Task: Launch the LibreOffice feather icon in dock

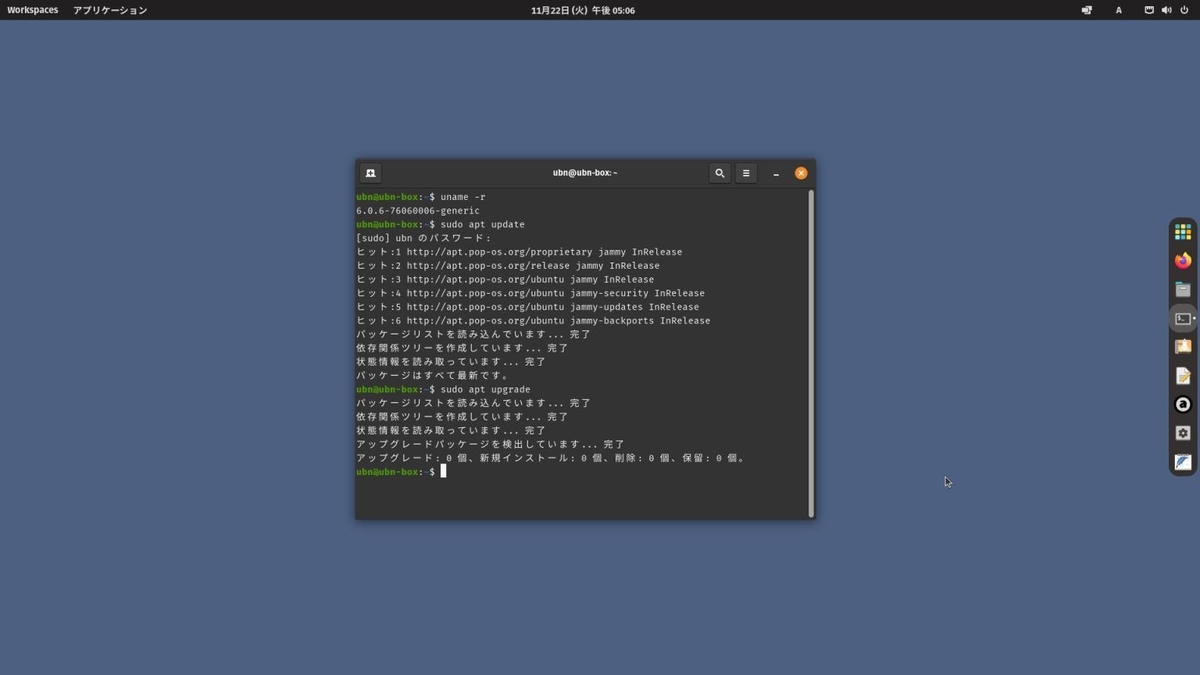Action: coord(1183,462)
